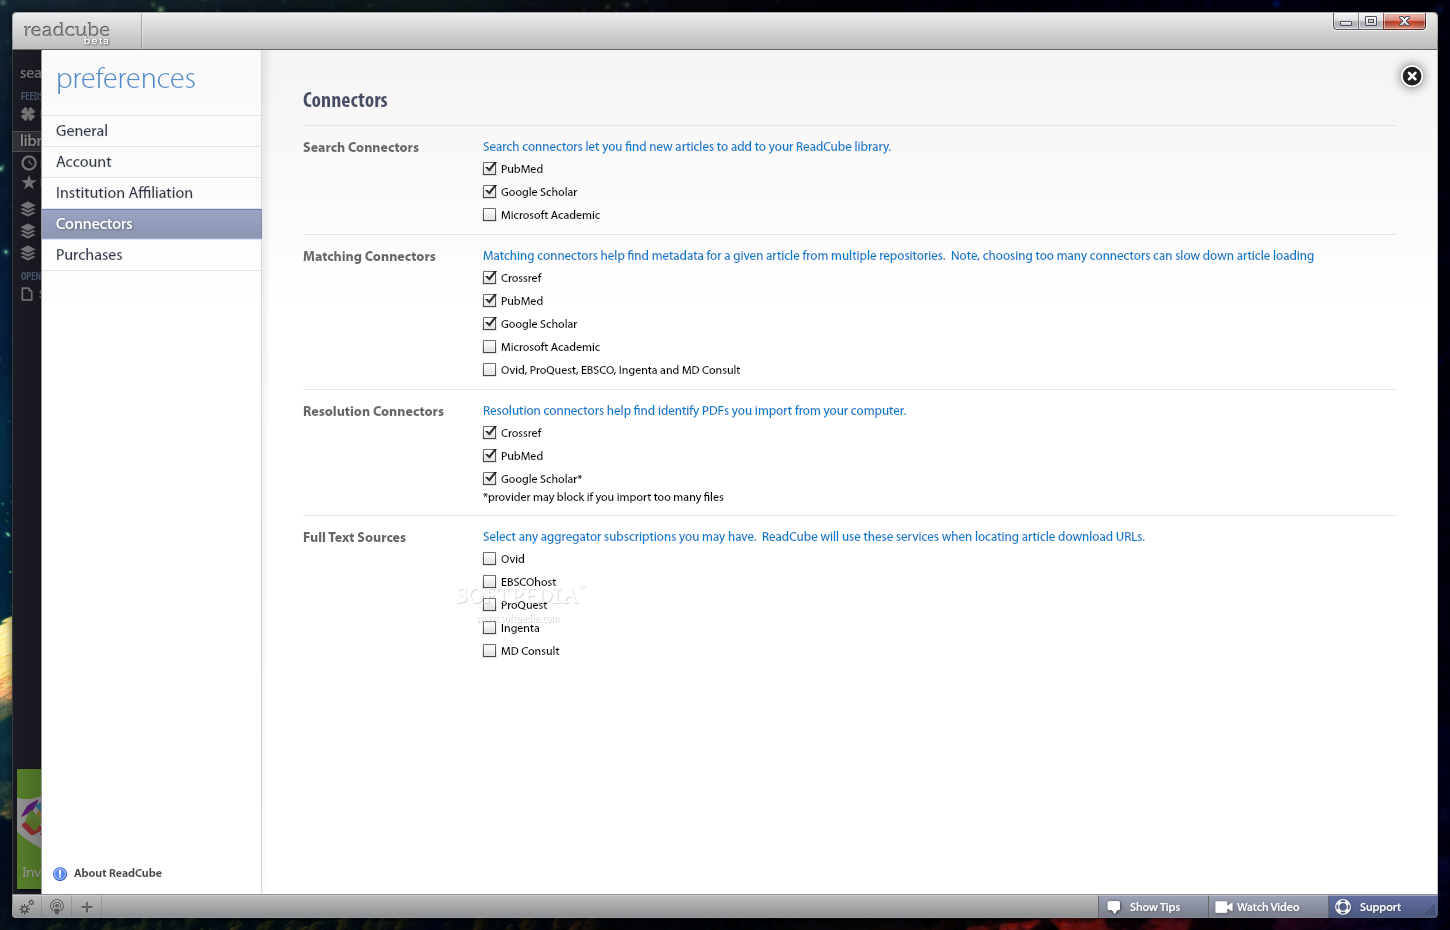Uncheck PubMed under Matching Connectors

click(490, 301)
